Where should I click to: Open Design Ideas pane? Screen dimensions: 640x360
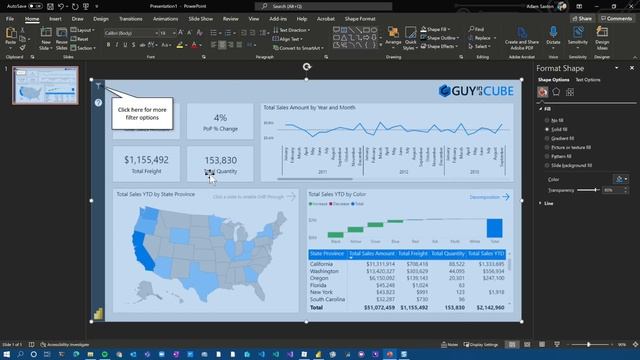(x=602, y=38)
